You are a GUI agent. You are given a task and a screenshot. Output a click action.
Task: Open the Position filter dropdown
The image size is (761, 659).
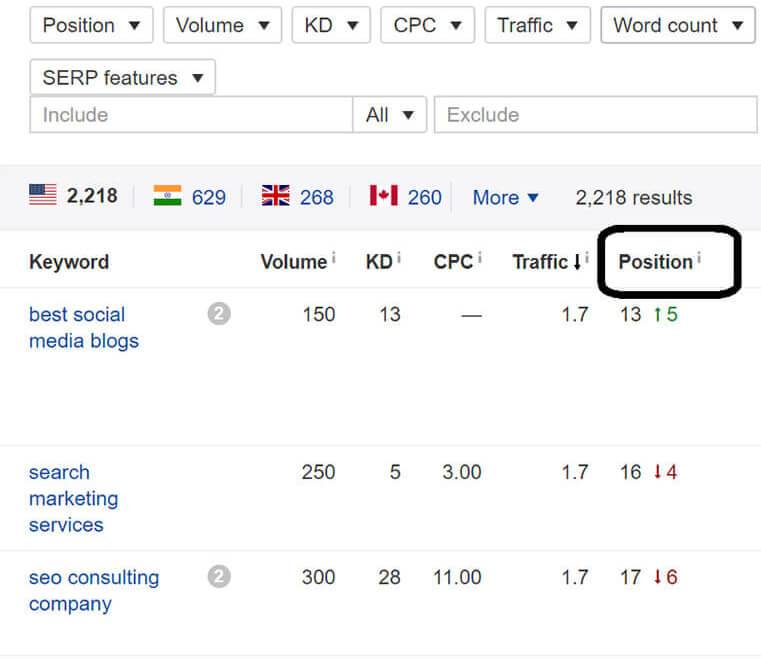[x=91, y=25]
